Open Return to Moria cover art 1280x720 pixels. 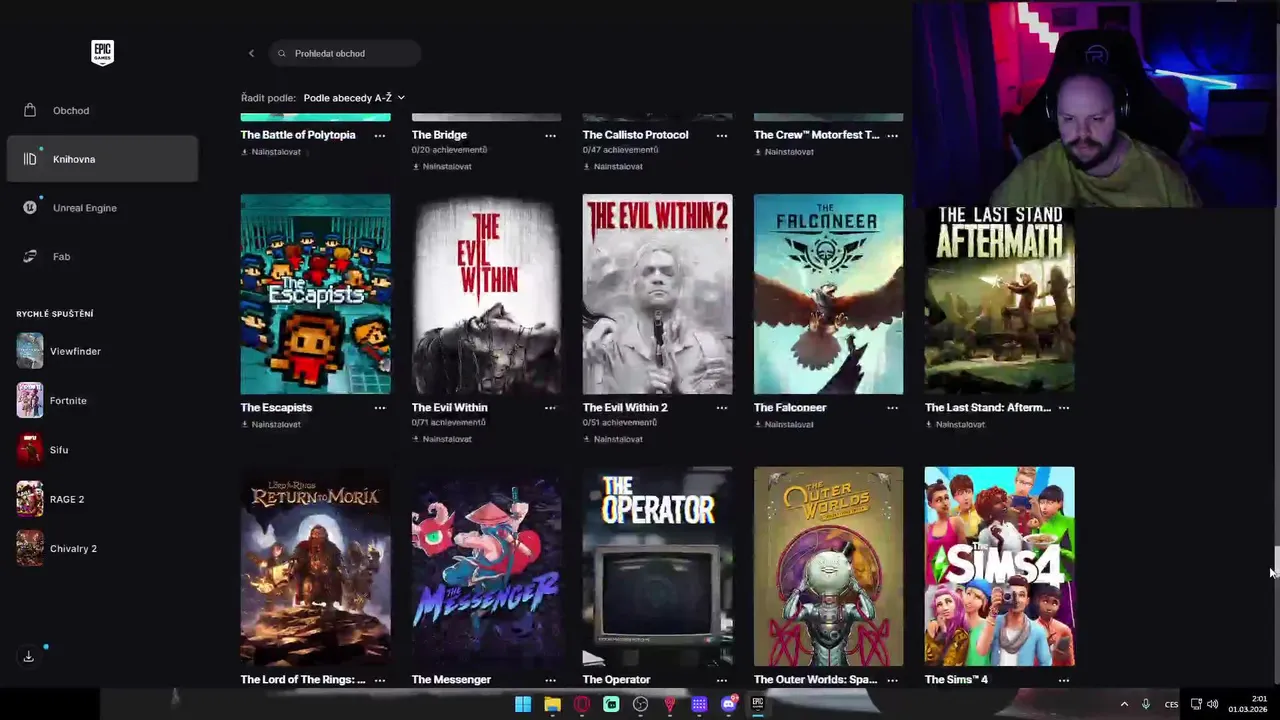tap(316, 566)
